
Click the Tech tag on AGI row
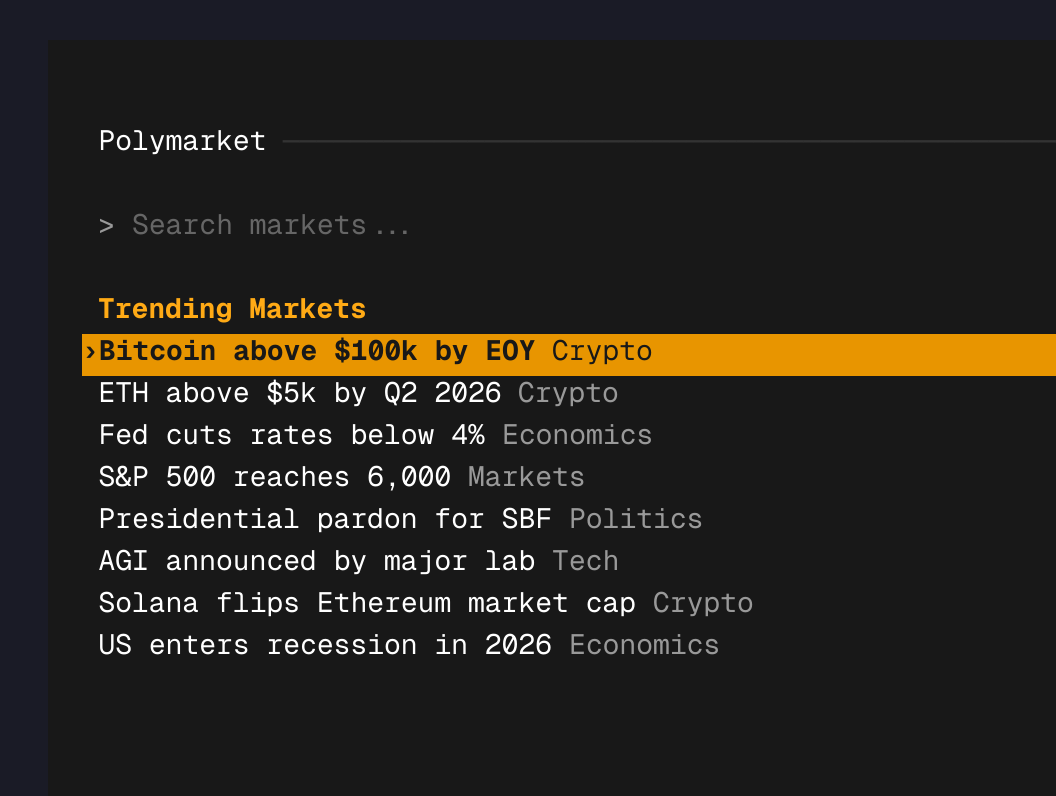[585, 561]
